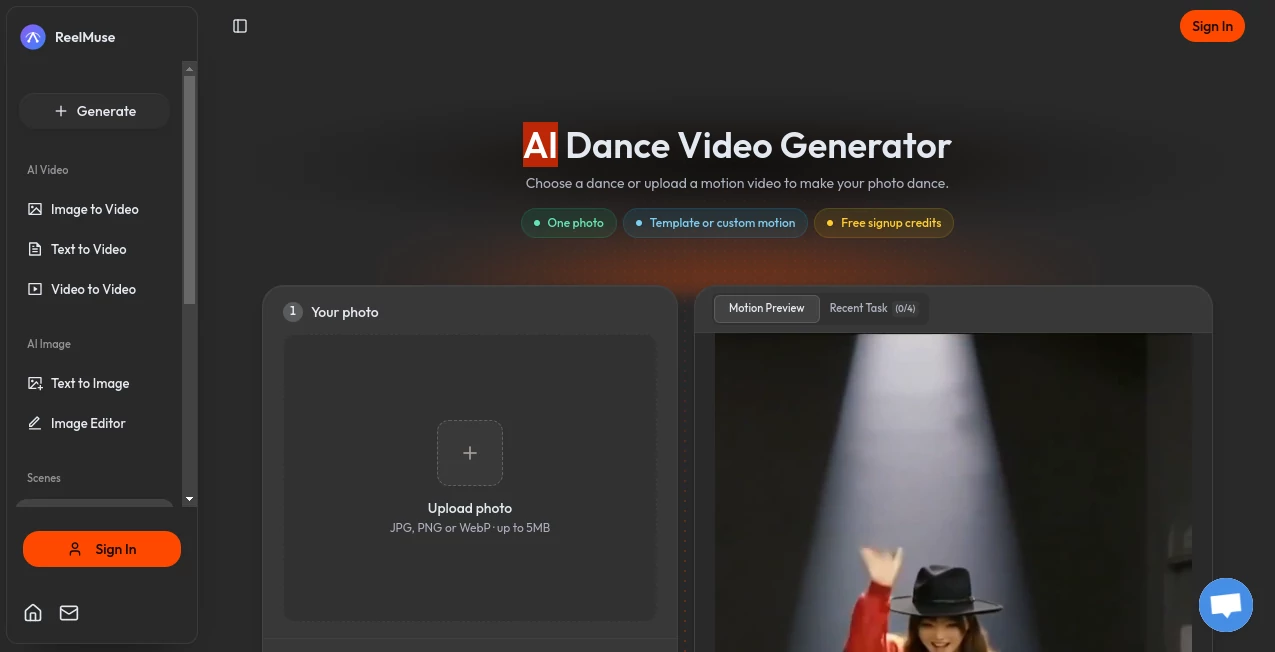This screenshot has height=652, width=1275.
Task: Click the Scenes section label
Action: (44, 478)
